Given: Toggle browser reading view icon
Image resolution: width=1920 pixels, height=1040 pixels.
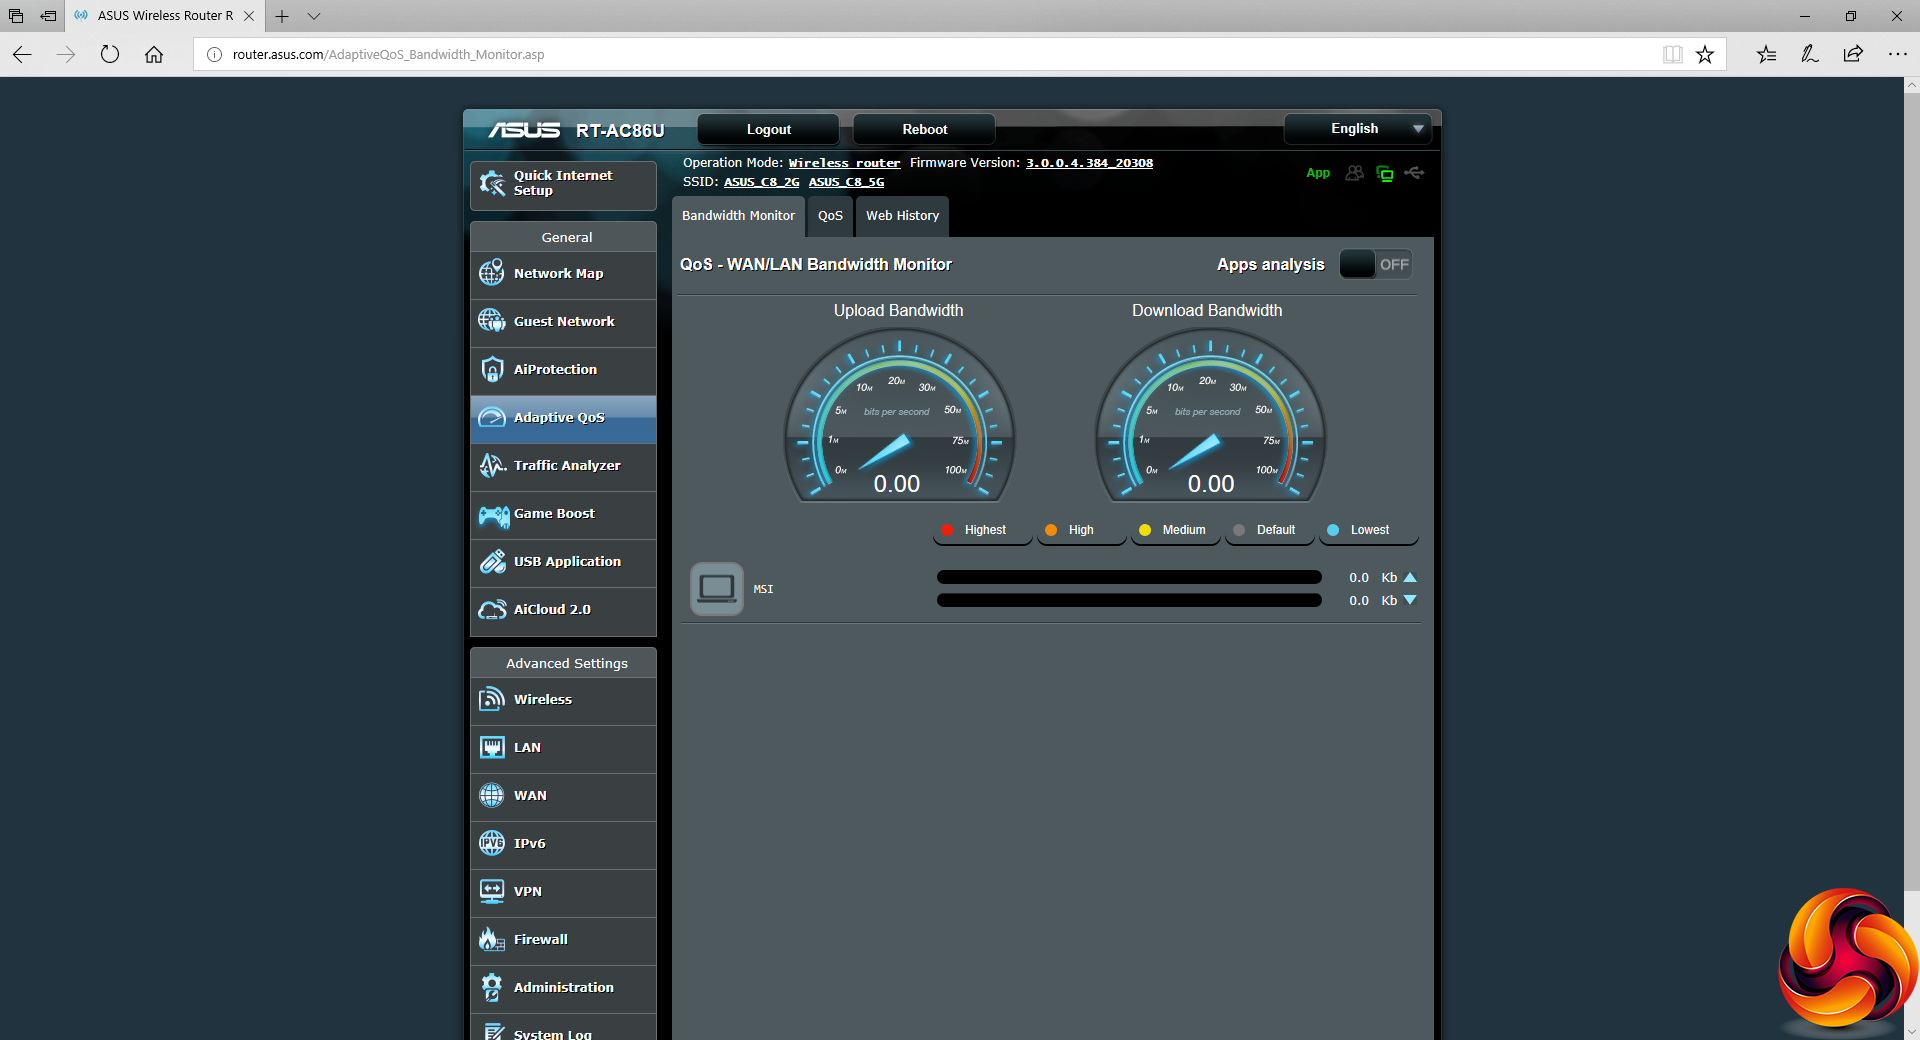Looking at the screenshot, I should click(x=1672, y=54).
